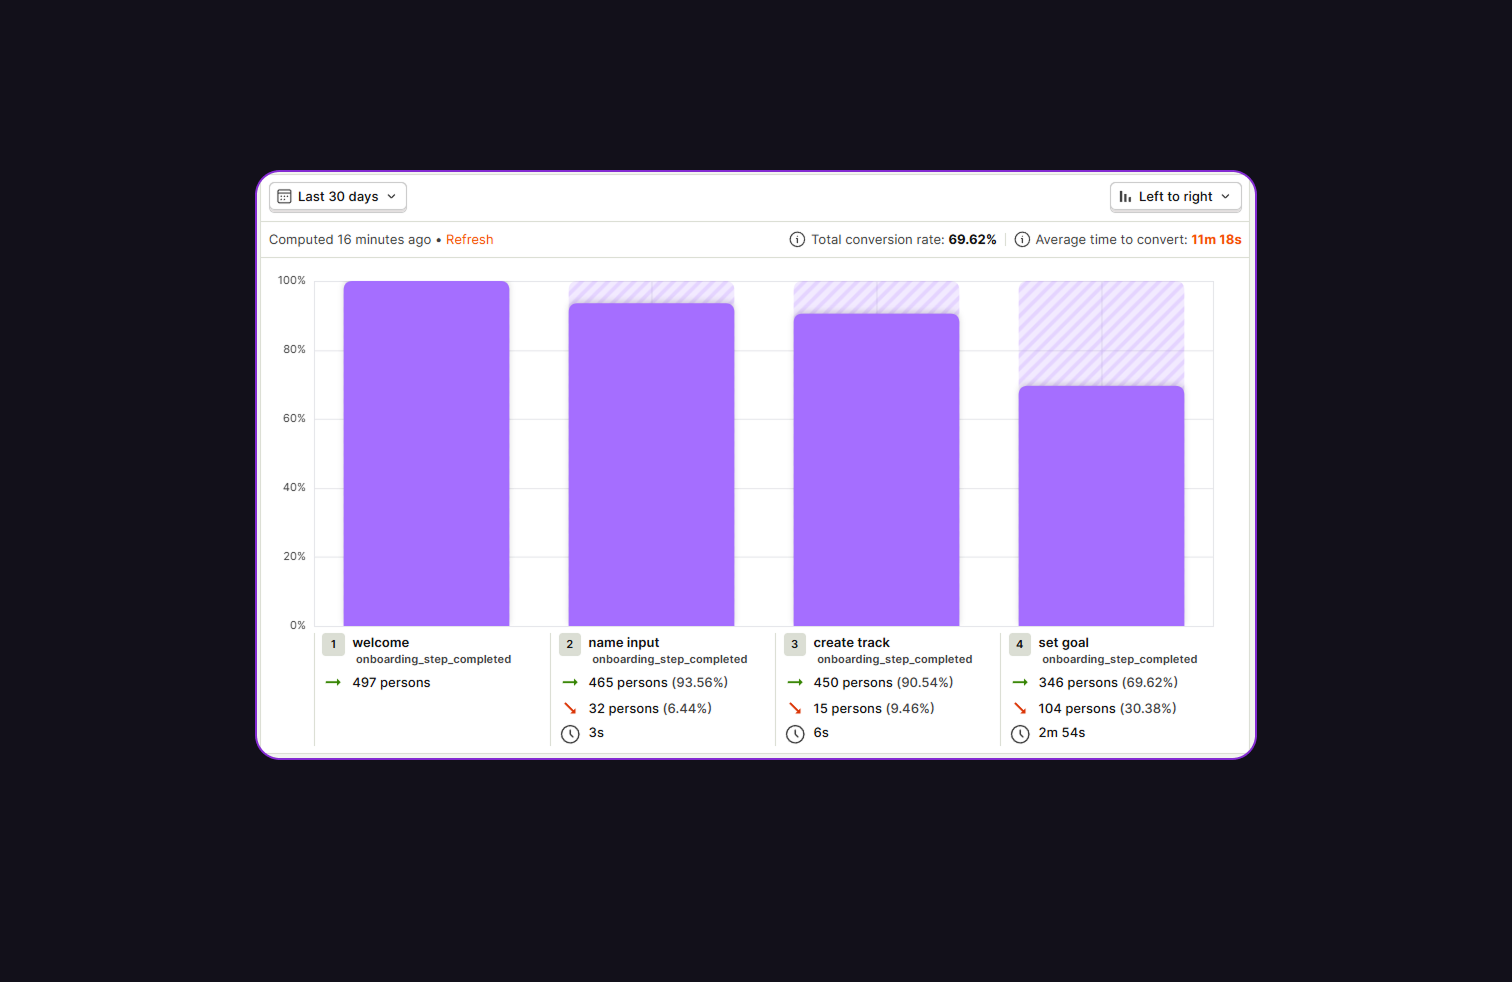The width and height of the screenshot is (1512, 982).
Task: Click the 2m 54s time value
Action: point(1061,733)
